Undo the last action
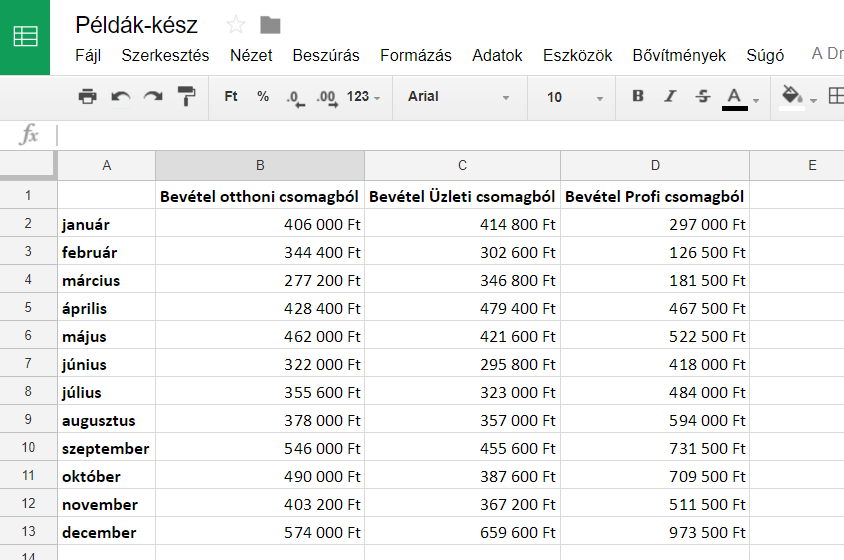The width and height of the screenshot is (844, 560). click(120, 97)
